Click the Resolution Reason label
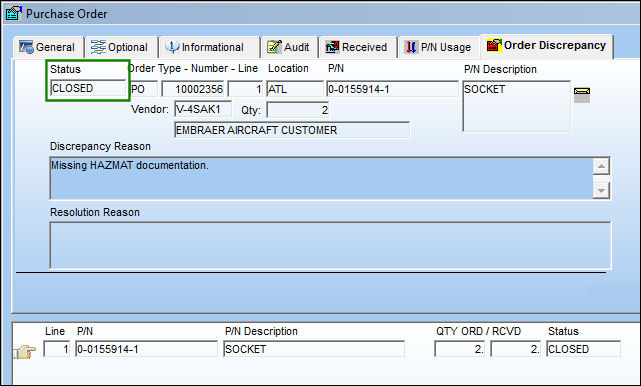This screenshot has height=386, width=641. click(95, 212)
